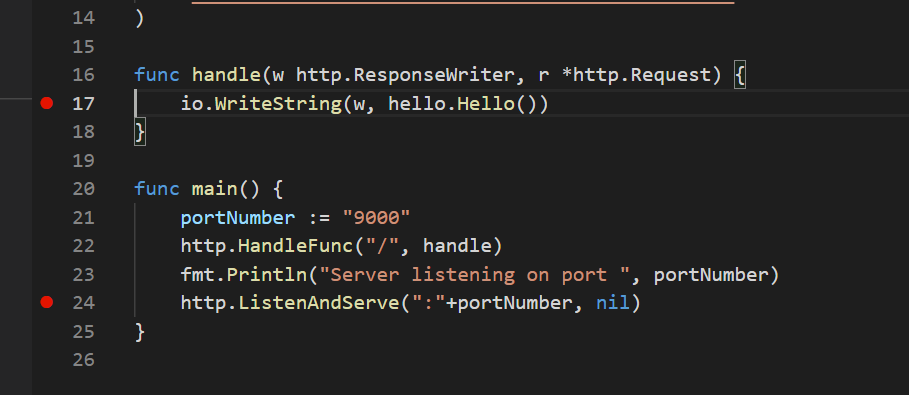The height and width of the screenshot is (395, 909).
Task: Click the main function name
Action: [214, 189]
